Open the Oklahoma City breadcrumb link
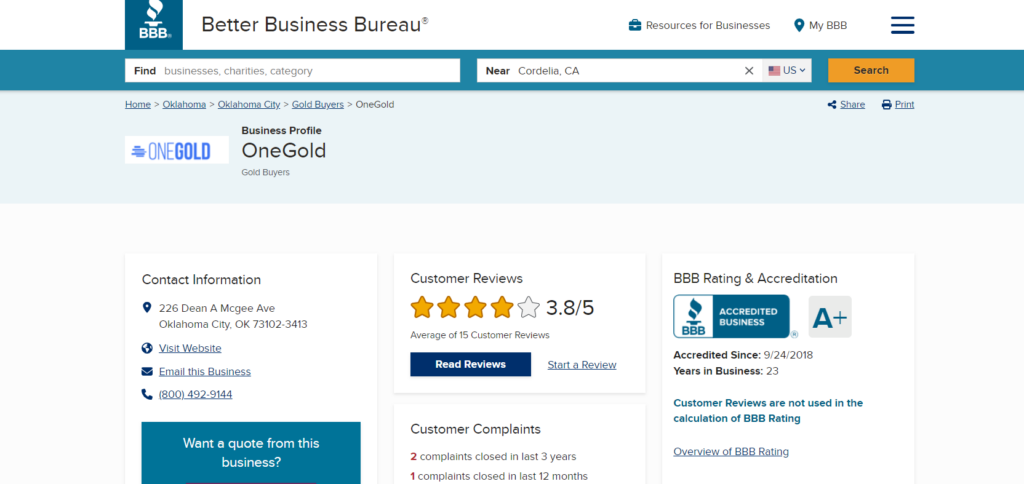The width and height of the screenshot is (1024, 484). (249, 105)
